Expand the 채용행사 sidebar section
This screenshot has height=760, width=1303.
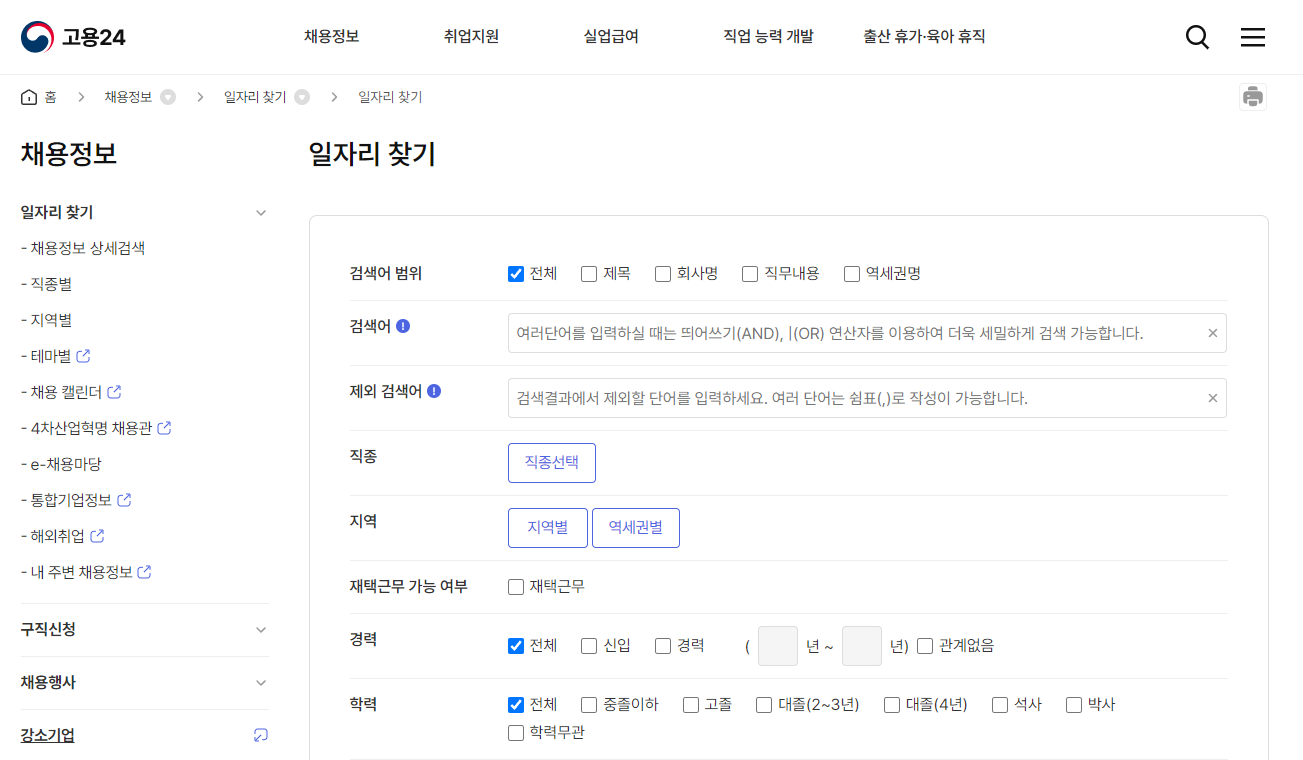[x=261, y=683]
